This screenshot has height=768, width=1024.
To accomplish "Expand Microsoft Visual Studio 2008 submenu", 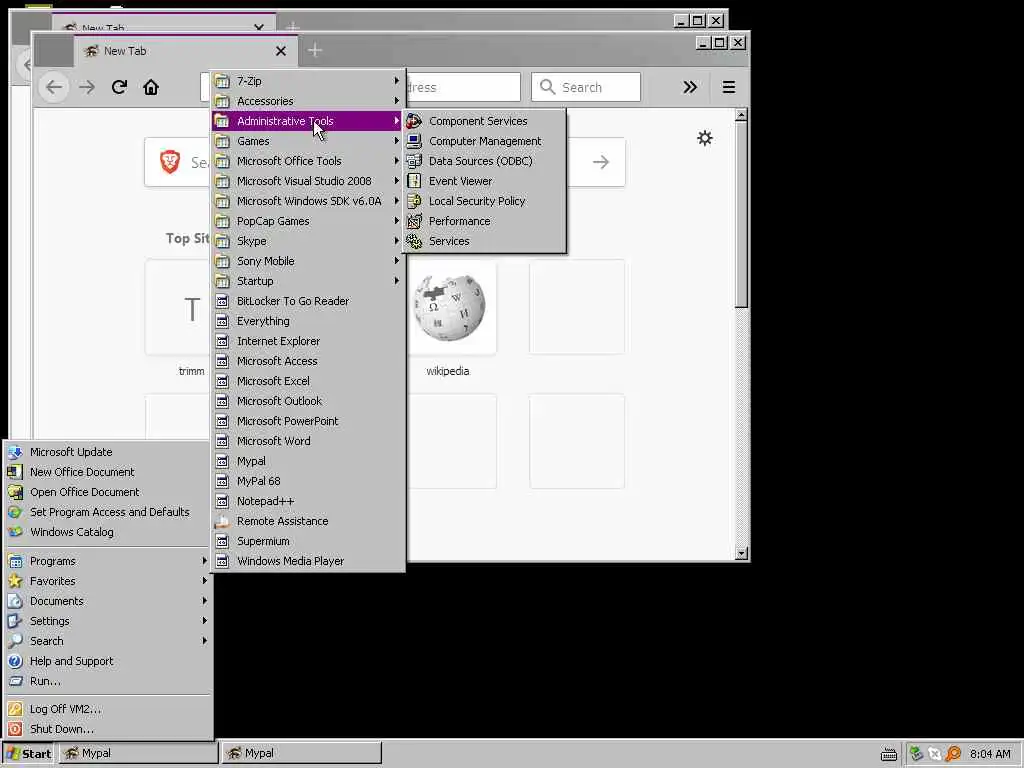I will [308, 181].
